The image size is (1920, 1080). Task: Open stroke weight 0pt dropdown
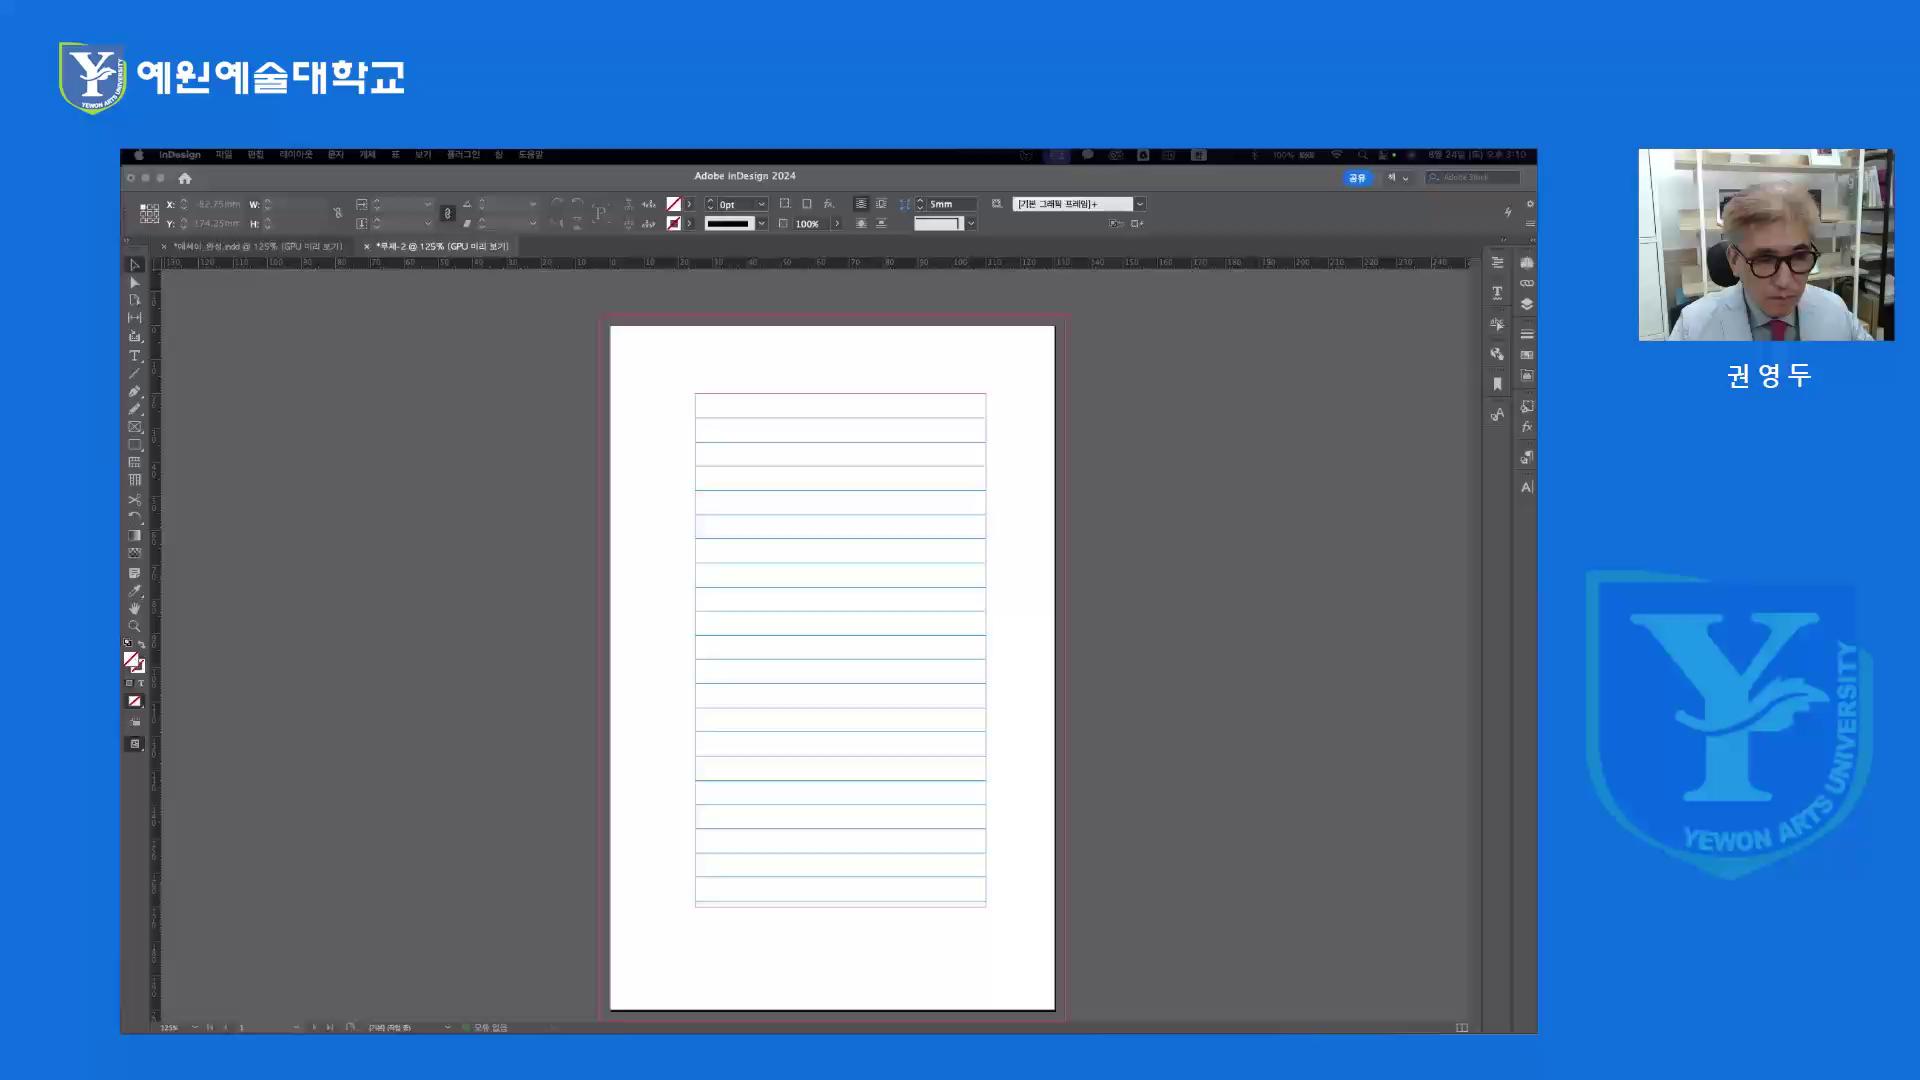[x=761, y=204]
